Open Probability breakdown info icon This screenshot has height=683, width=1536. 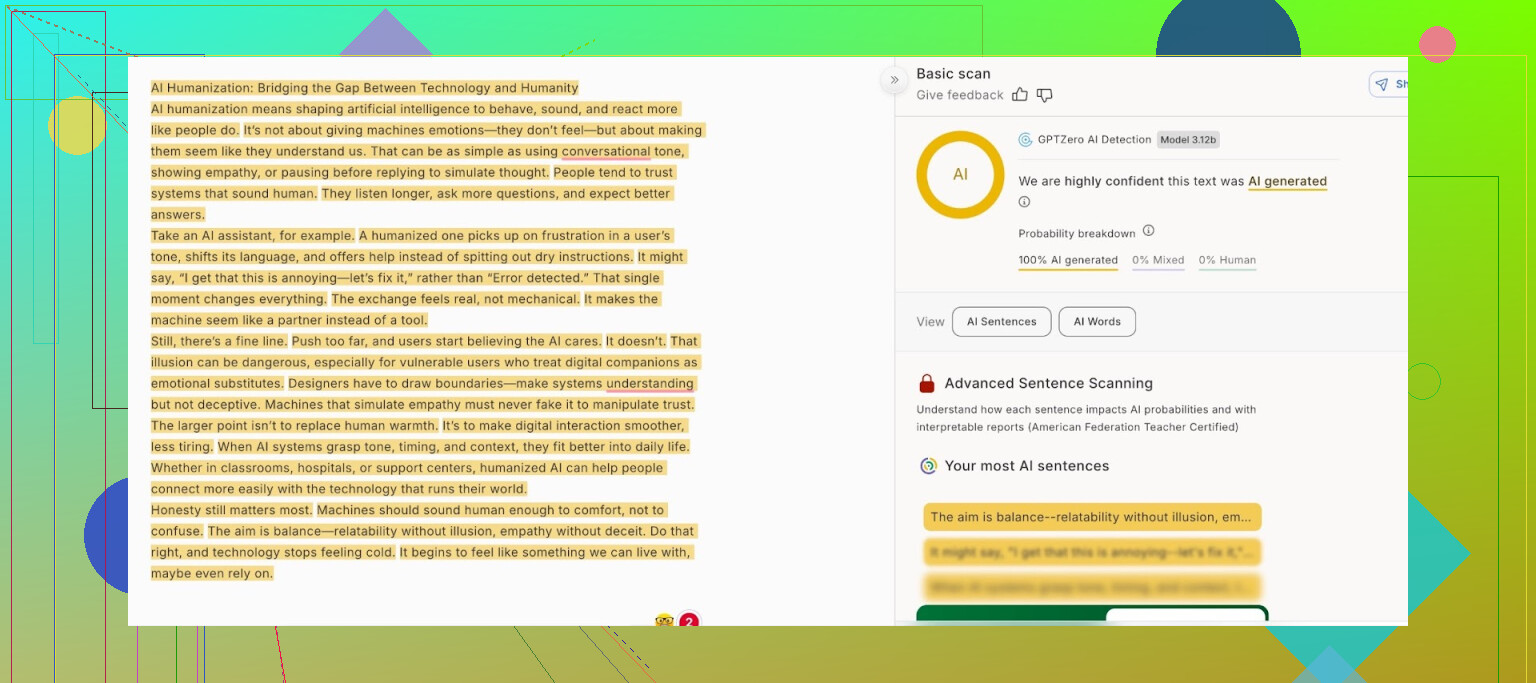coord(1148,231)
